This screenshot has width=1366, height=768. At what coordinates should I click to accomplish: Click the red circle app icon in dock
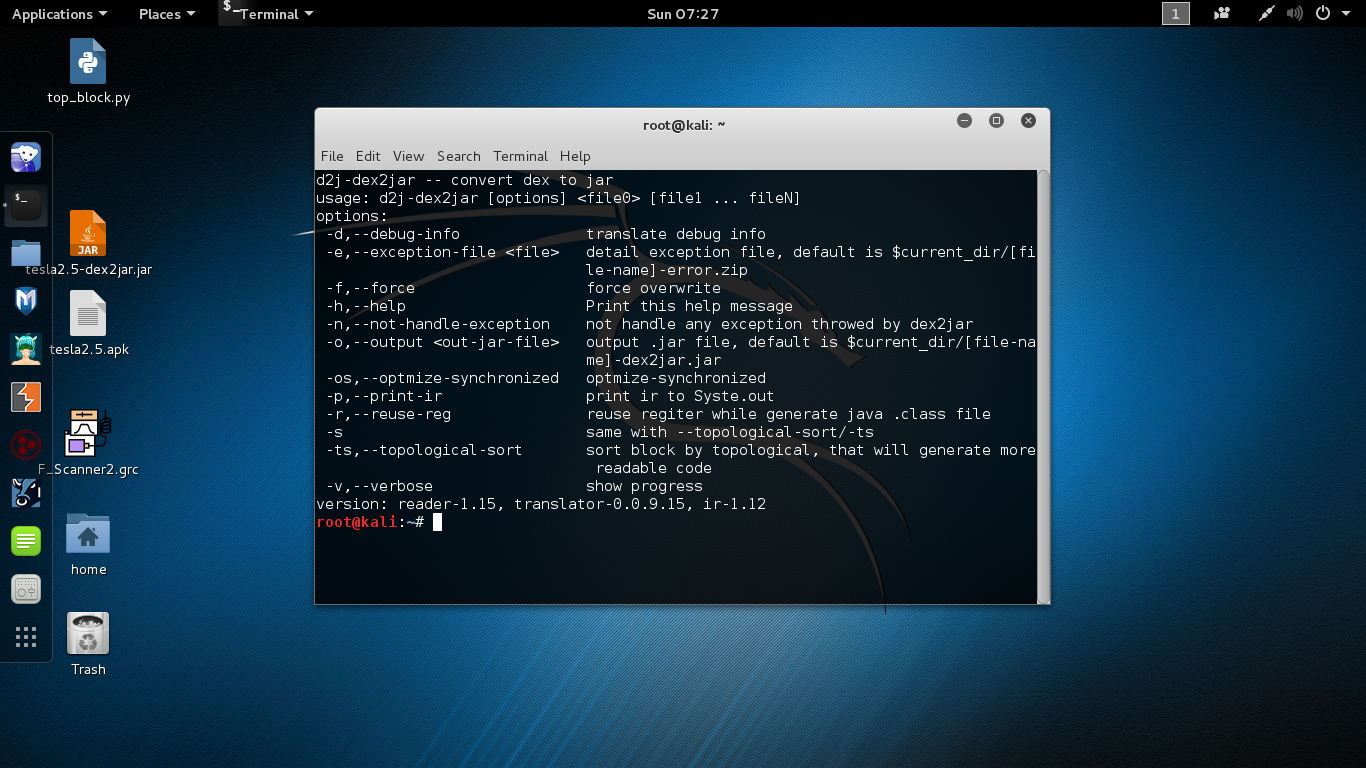pos(25,444)
